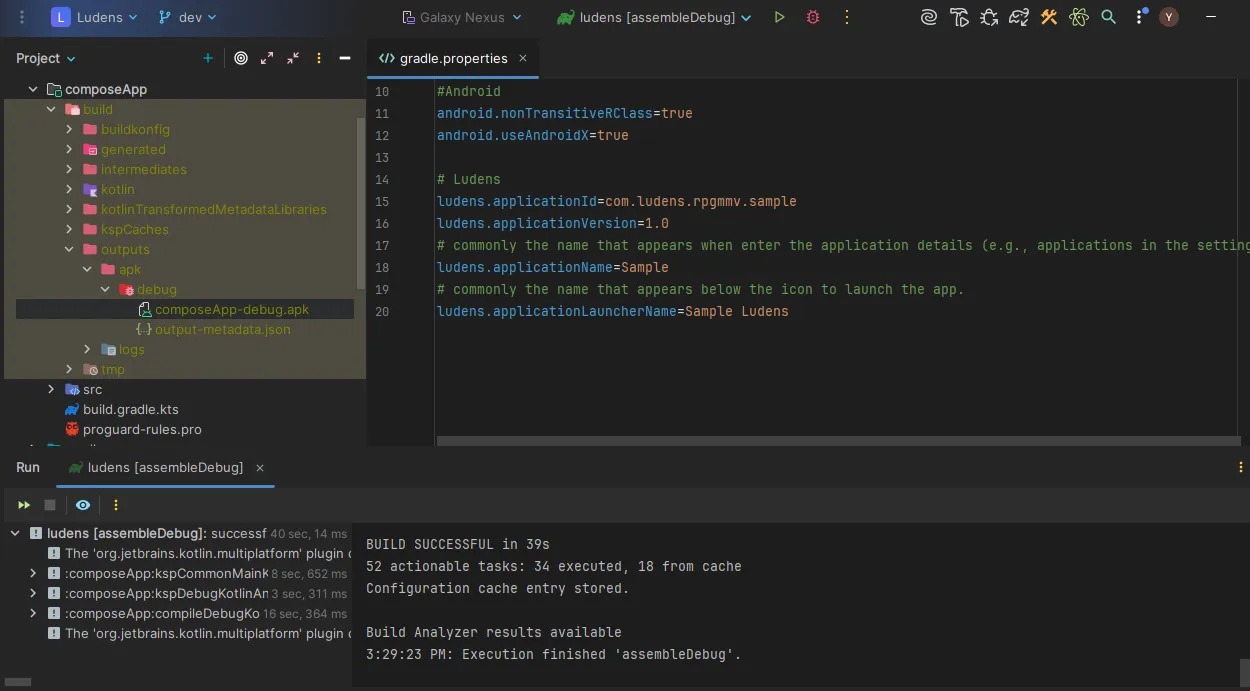Click the blue plus icon in Project panel

pyautogui.click(x=208, y=58)
